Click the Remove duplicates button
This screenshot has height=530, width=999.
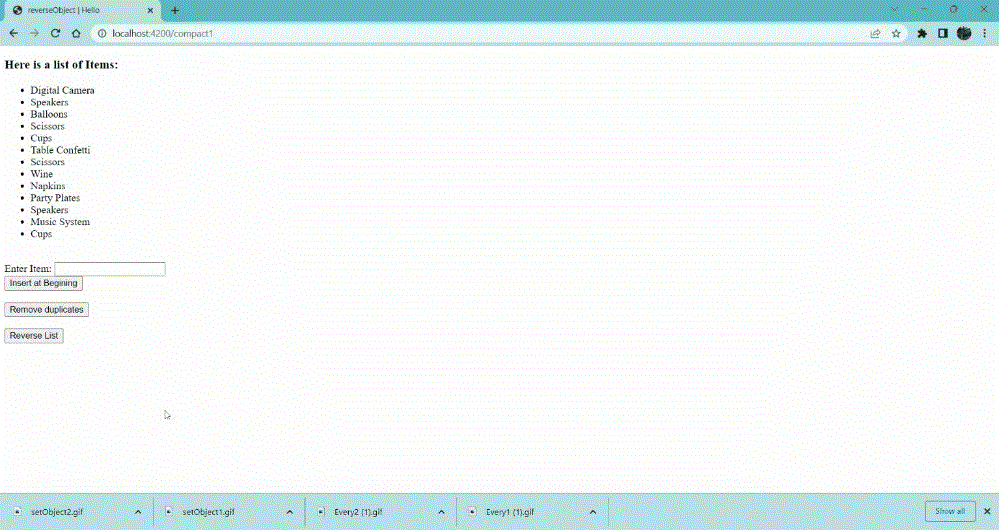coord(46,310)
